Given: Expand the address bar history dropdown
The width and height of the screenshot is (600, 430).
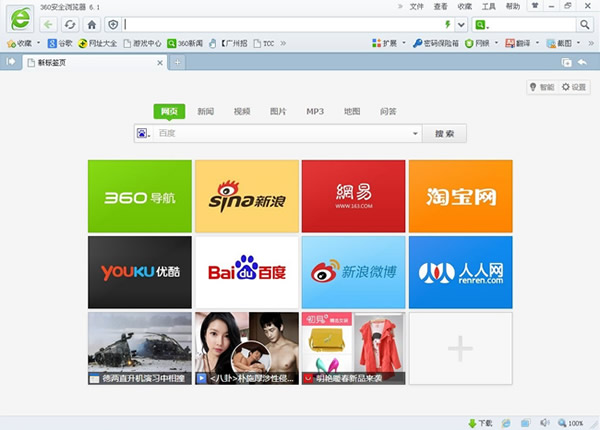Looking at the screenshot, I should click(x=461, y=24).
